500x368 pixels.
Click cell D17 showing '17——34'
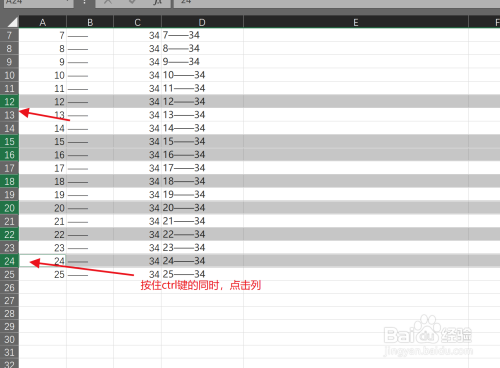(202, 168)
